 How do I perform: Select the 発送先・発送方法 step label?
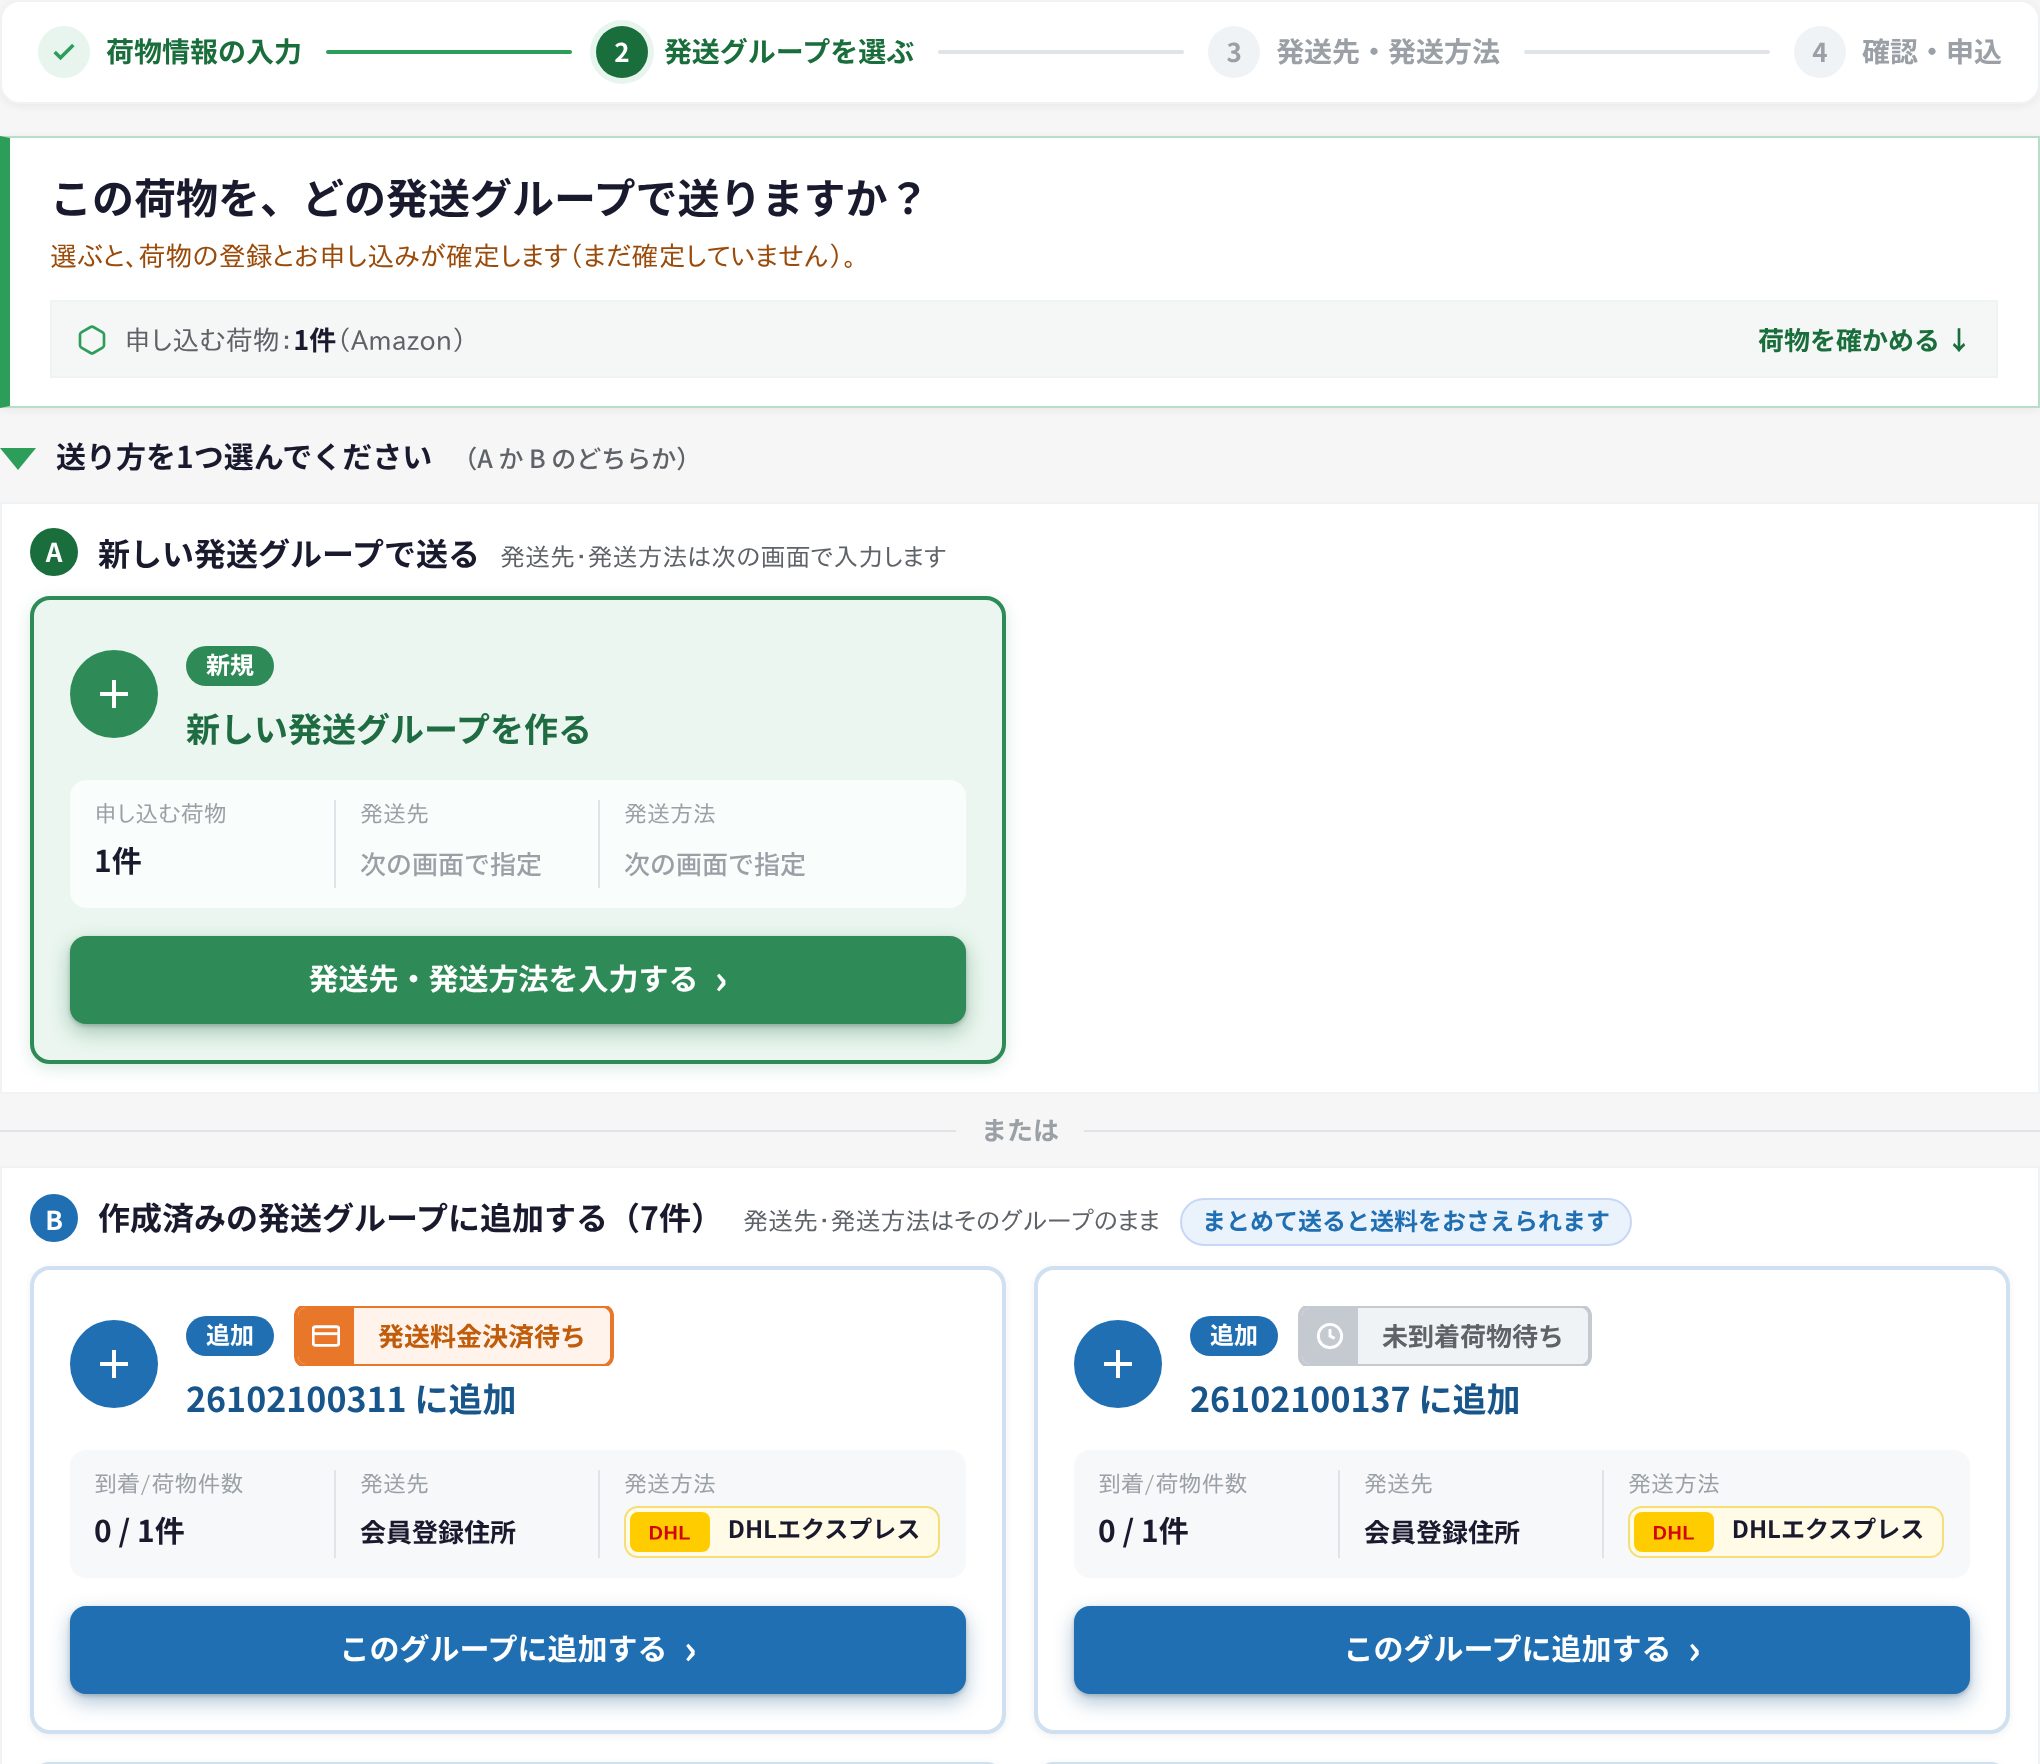pos(1388,52)
